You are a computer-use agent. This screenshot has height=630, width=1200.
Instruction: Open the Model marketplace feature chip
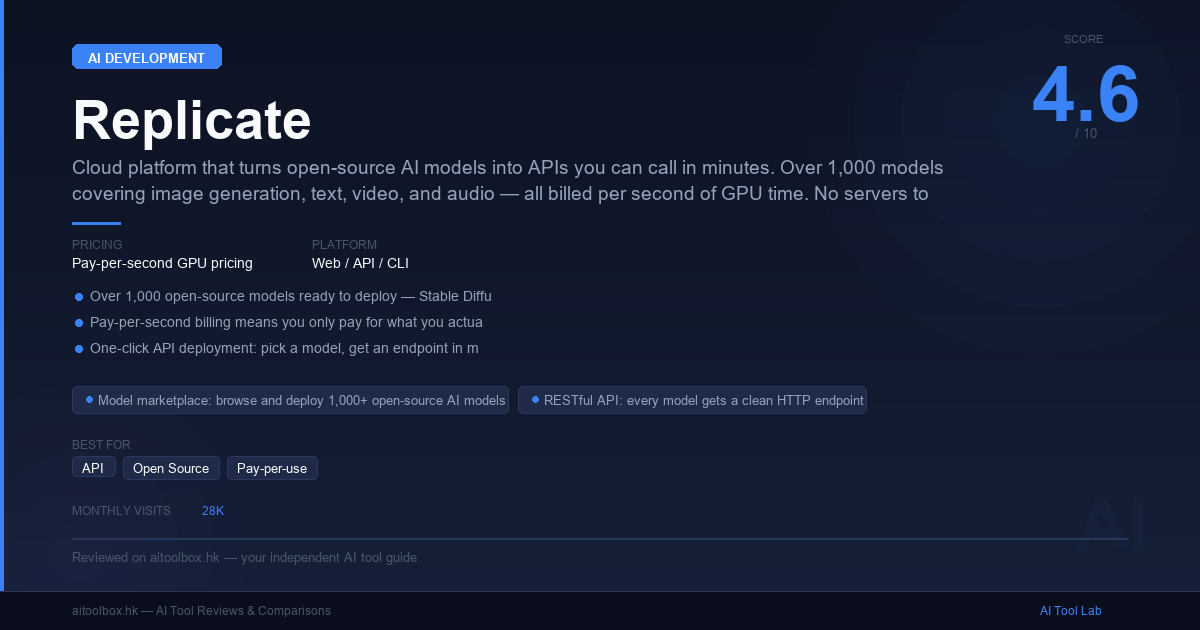pyautogui.click(x=290, y=400)
